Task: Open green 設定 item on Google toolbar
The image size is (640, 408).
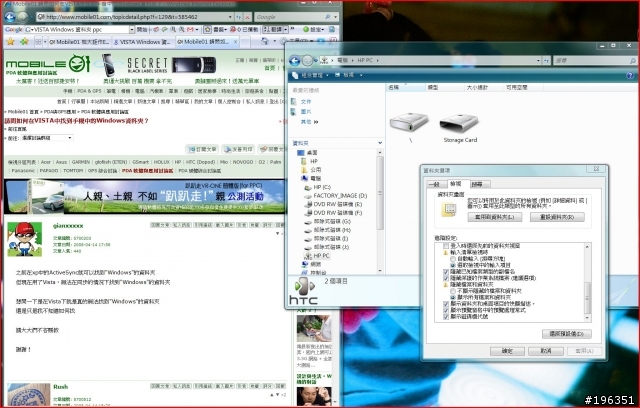Action: pos(313,29)
